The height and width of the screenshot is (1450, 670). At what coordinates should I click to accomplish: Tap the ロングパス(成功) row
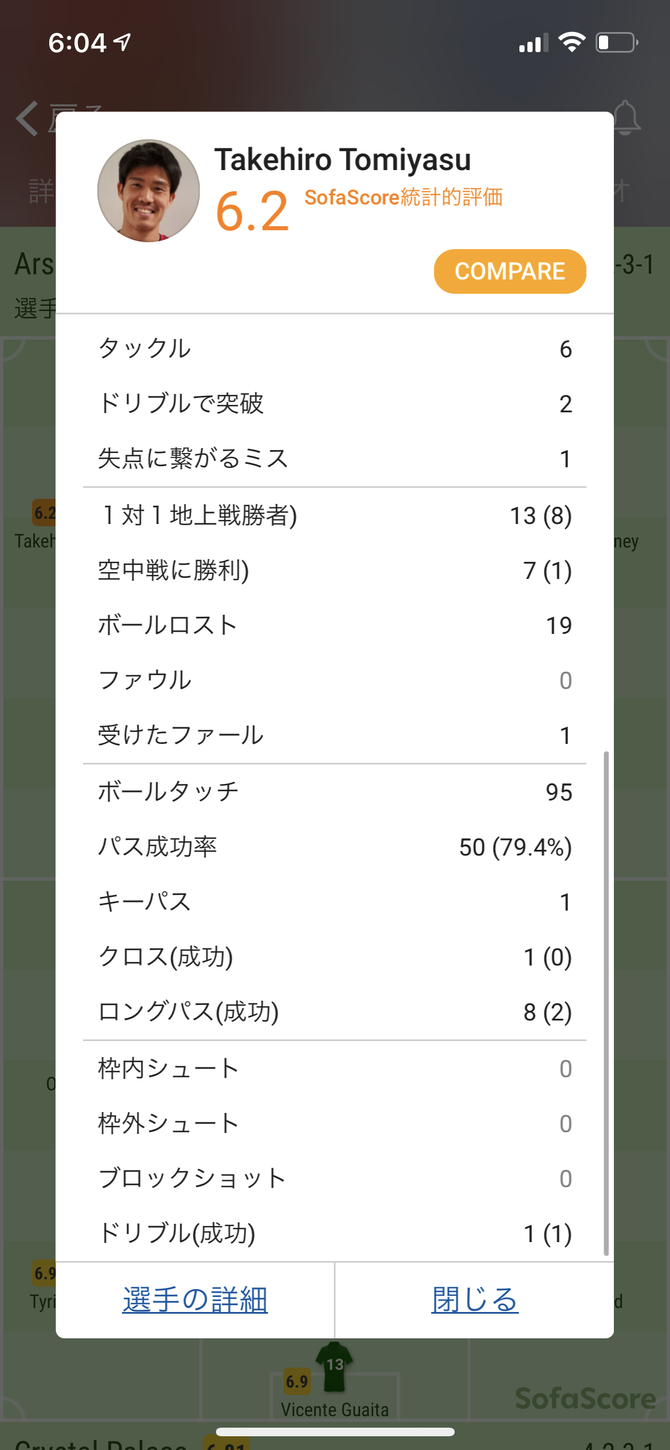[x=335, y=1012]
